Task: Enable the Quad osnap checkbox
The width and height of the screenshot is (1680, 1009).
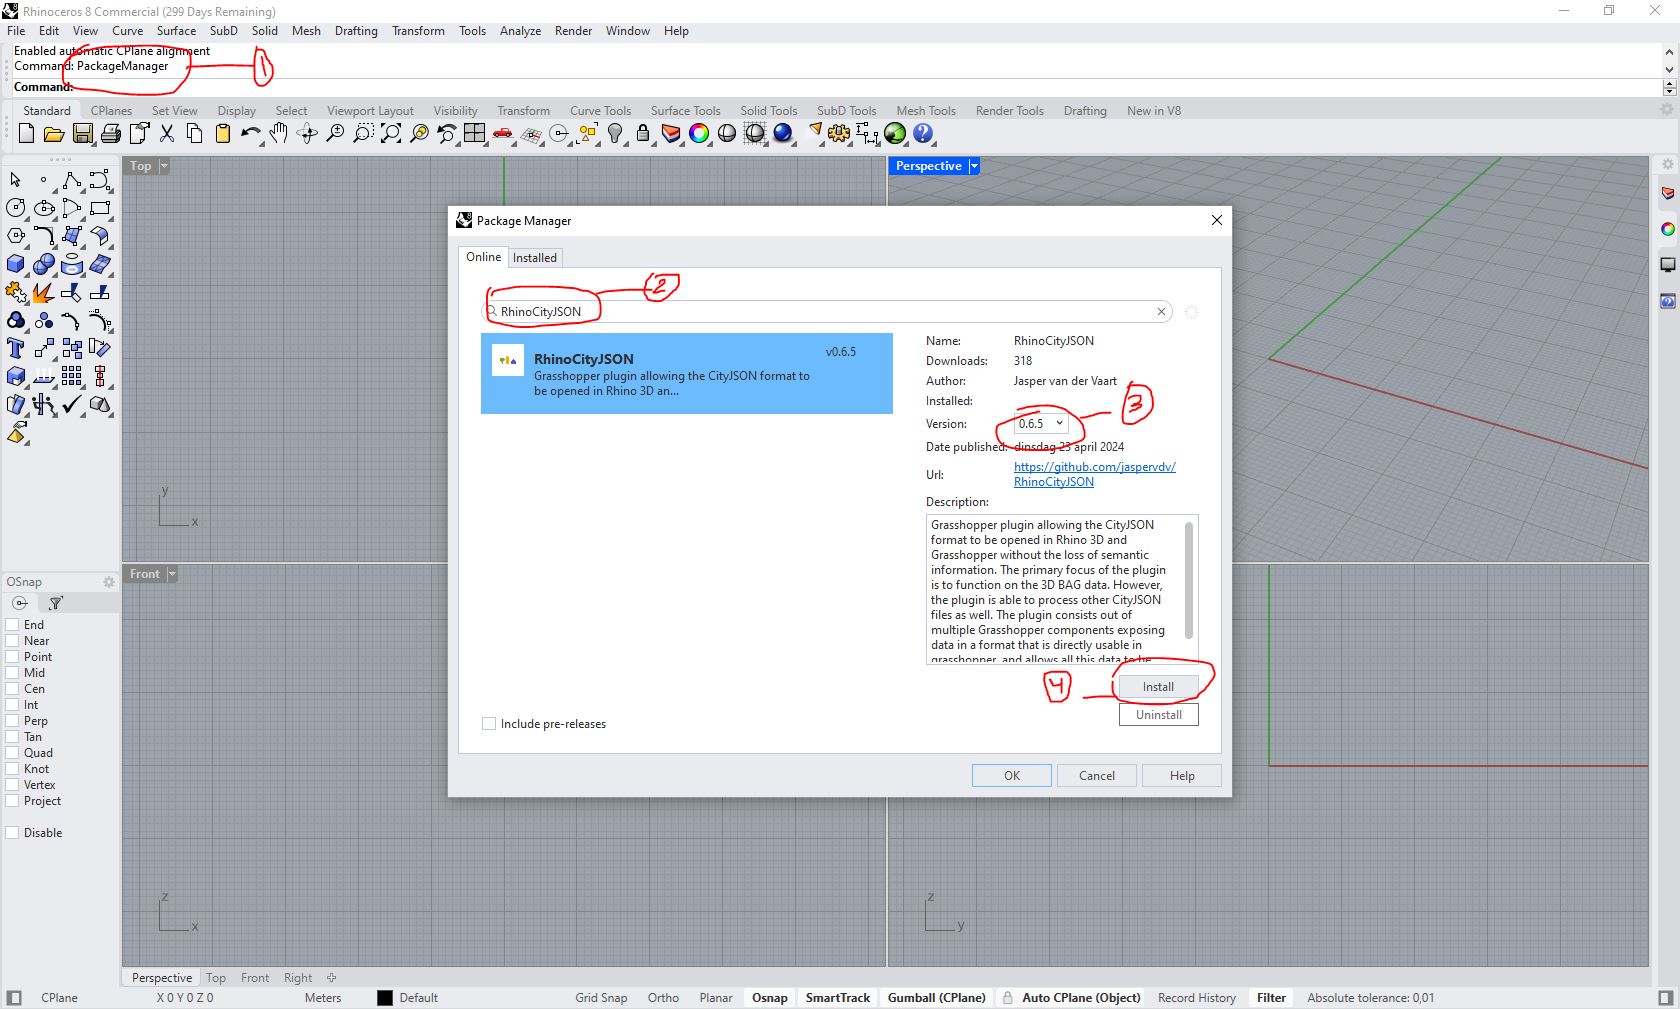Action: coord(13,752)
